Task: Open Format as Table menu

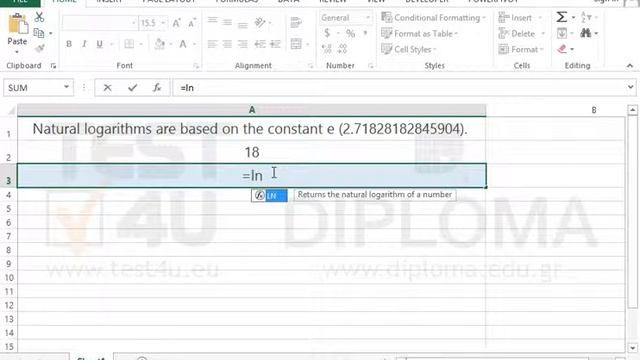Action: pyautogui.click(x=419, y=33)
